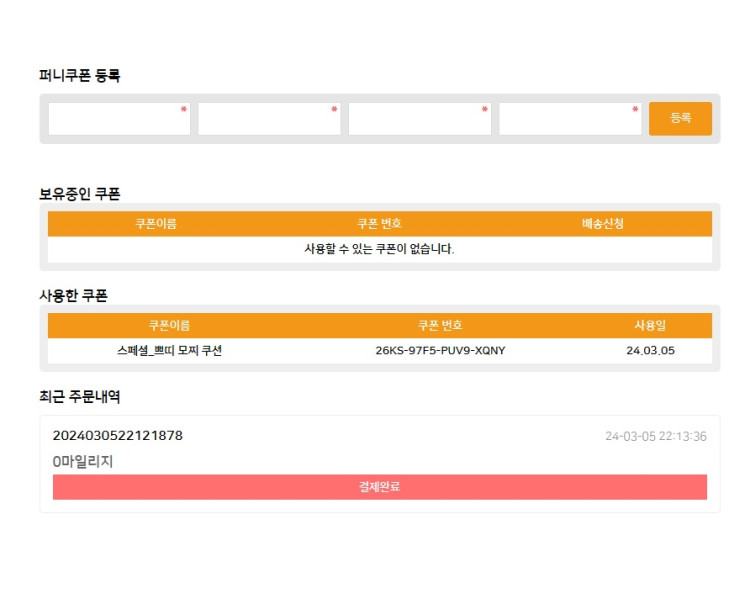This screenshot has height=600, width=750.
Task: Click the first coupon code input field
Action: point(119,119)
